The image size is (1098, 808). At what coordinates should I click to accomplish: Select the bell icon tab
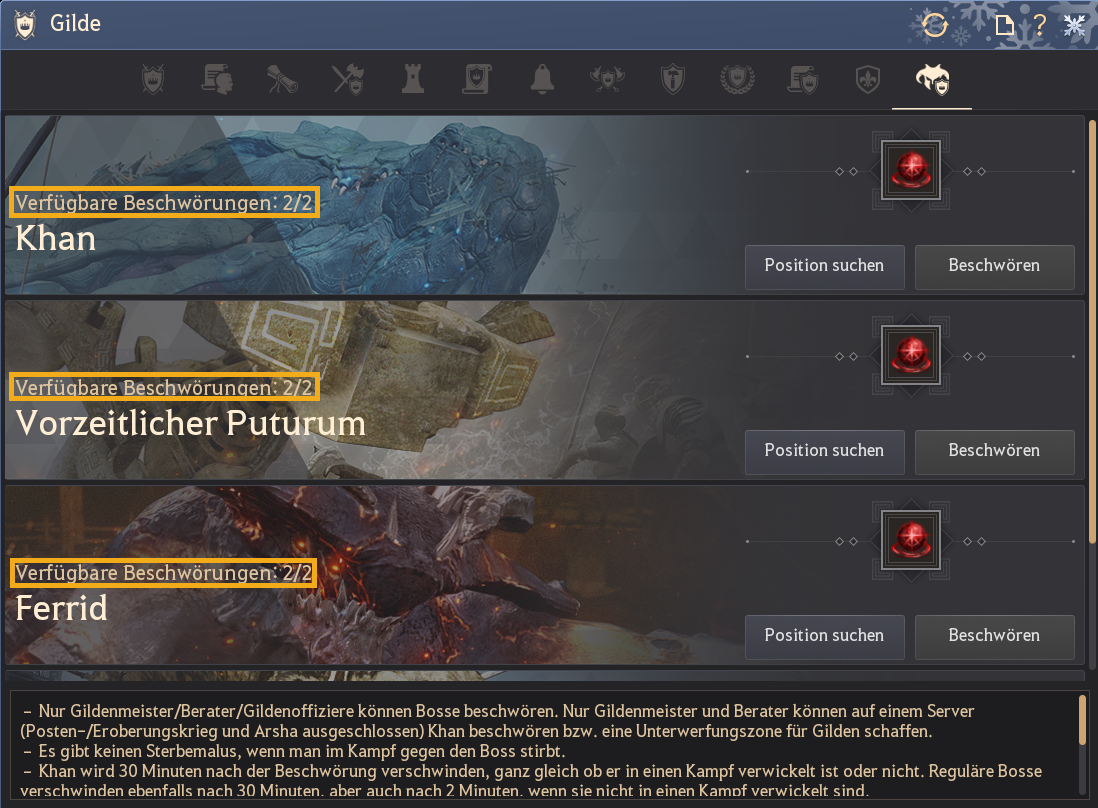point(542,79)
